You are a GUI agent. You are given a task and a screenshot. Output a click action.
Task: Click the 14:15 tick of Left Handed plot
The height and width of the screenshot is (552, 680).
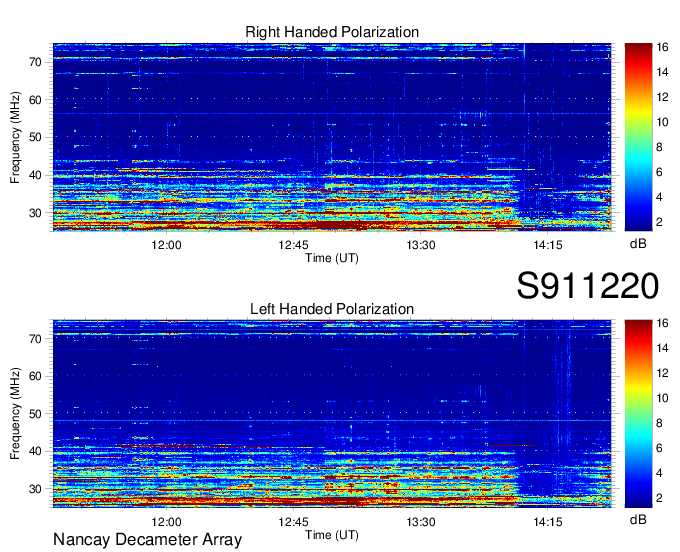click(x=548, y=522)
